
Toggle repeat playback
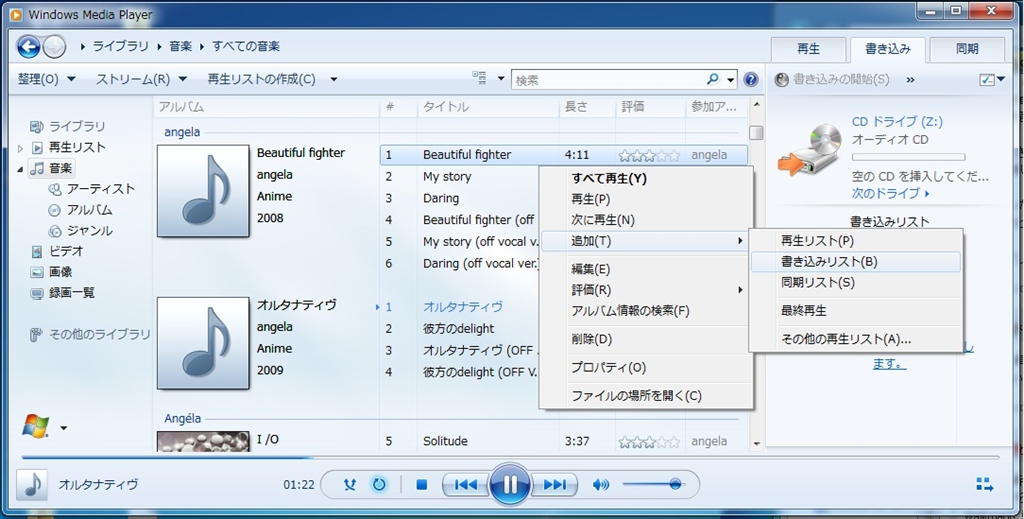pos(379,484)
